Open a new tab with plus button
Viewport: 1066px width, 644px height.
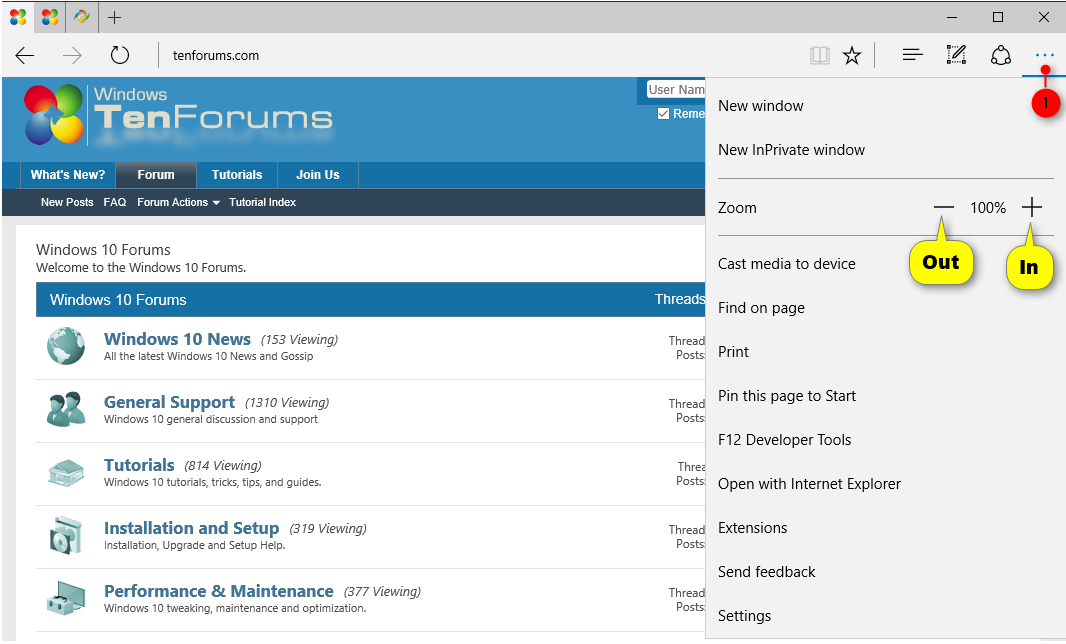pos(115,17)
